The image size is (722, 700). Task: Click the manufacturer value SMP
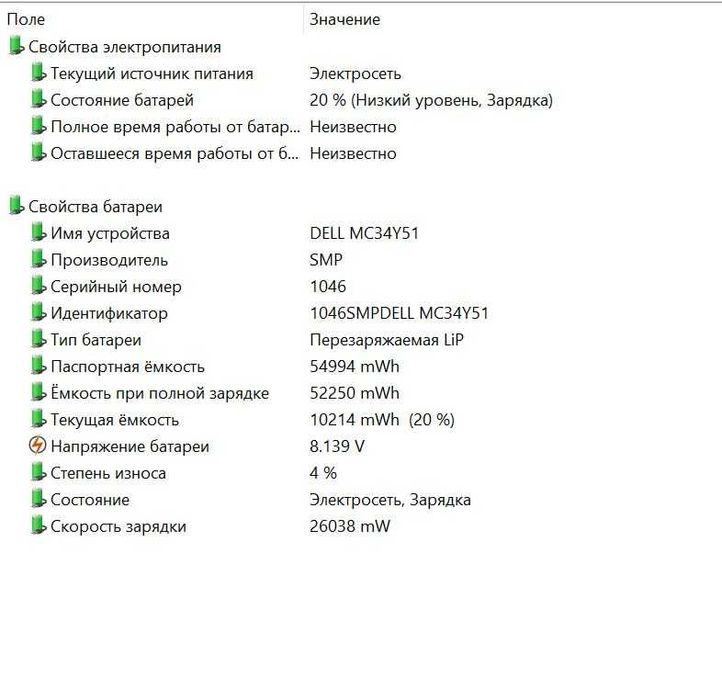[326, 260]
